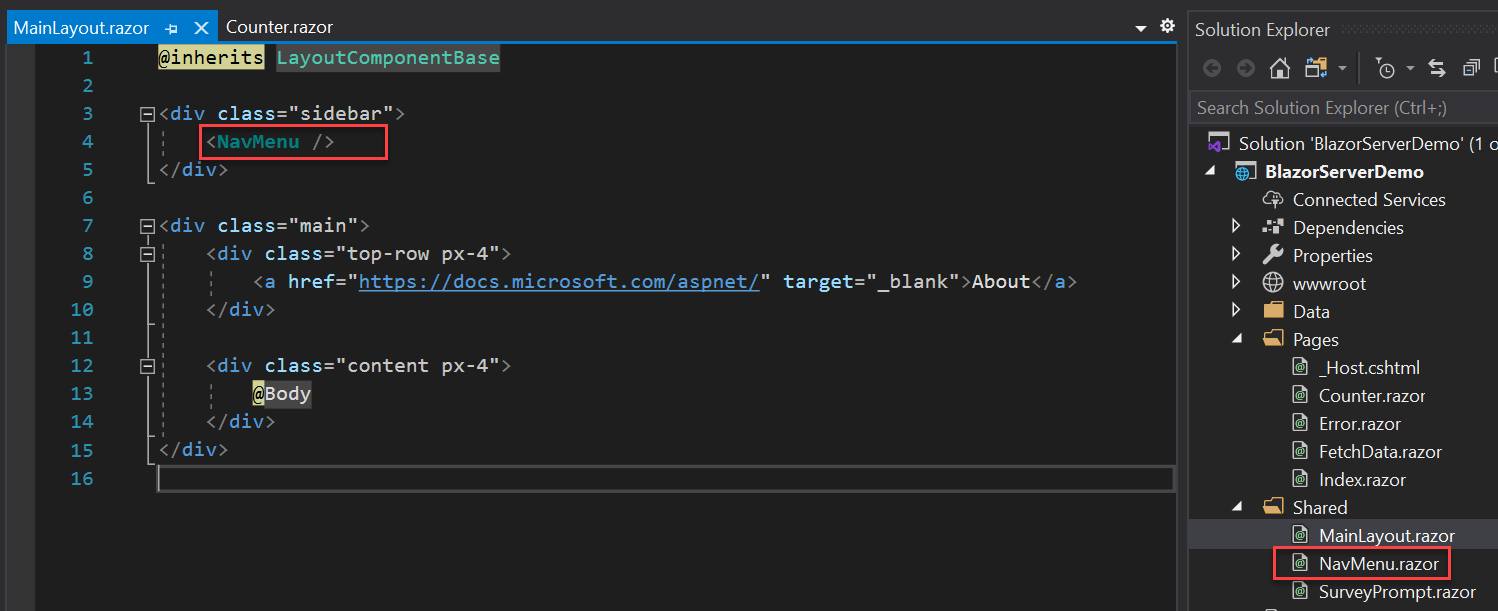
Task: Click the Forward navigation arrow in Solution Explorer
Action: click(1246, 68)
